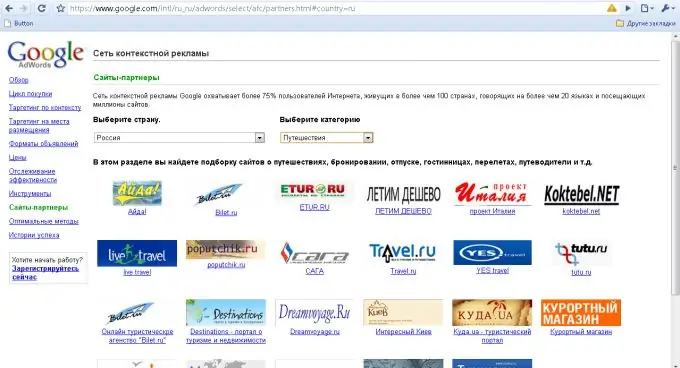Bookmark page using the star icon

[x=61, y=8]
